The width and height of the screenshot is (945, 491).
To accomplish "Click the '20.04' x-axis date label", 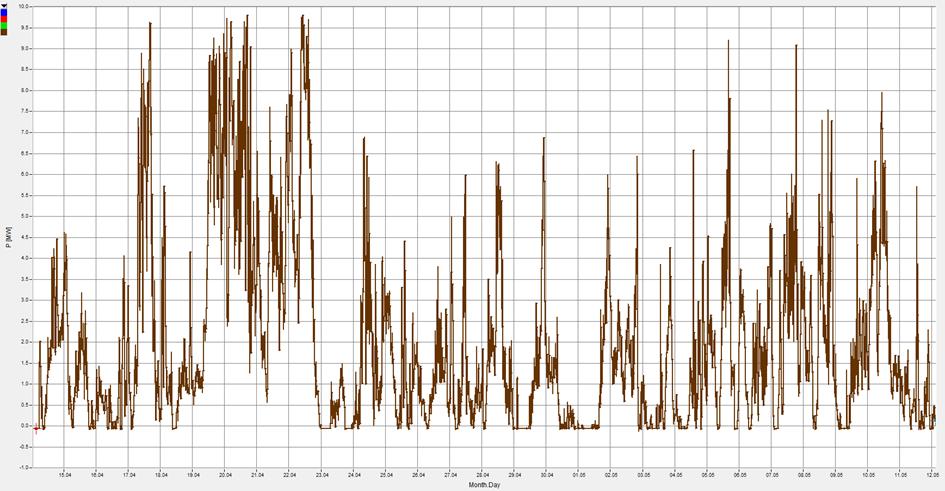I will (225, 475).
